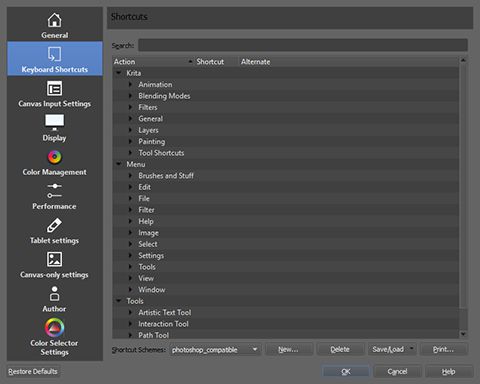Select the Image row

click(x=286, y=233)
